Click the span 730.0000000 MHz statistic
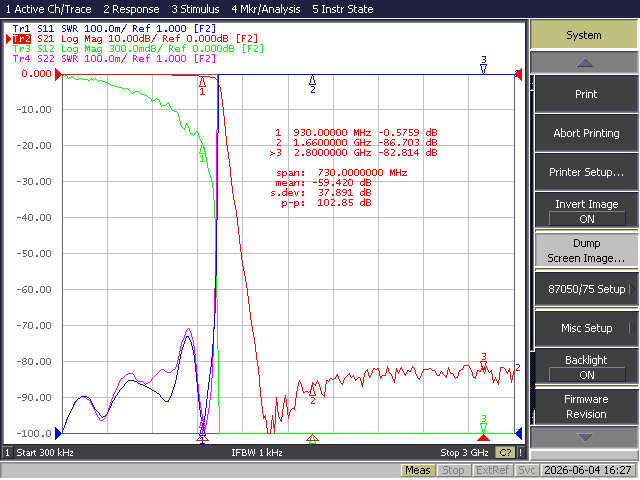The width and height of the screenshot is (640, 480). click(342, 173)
